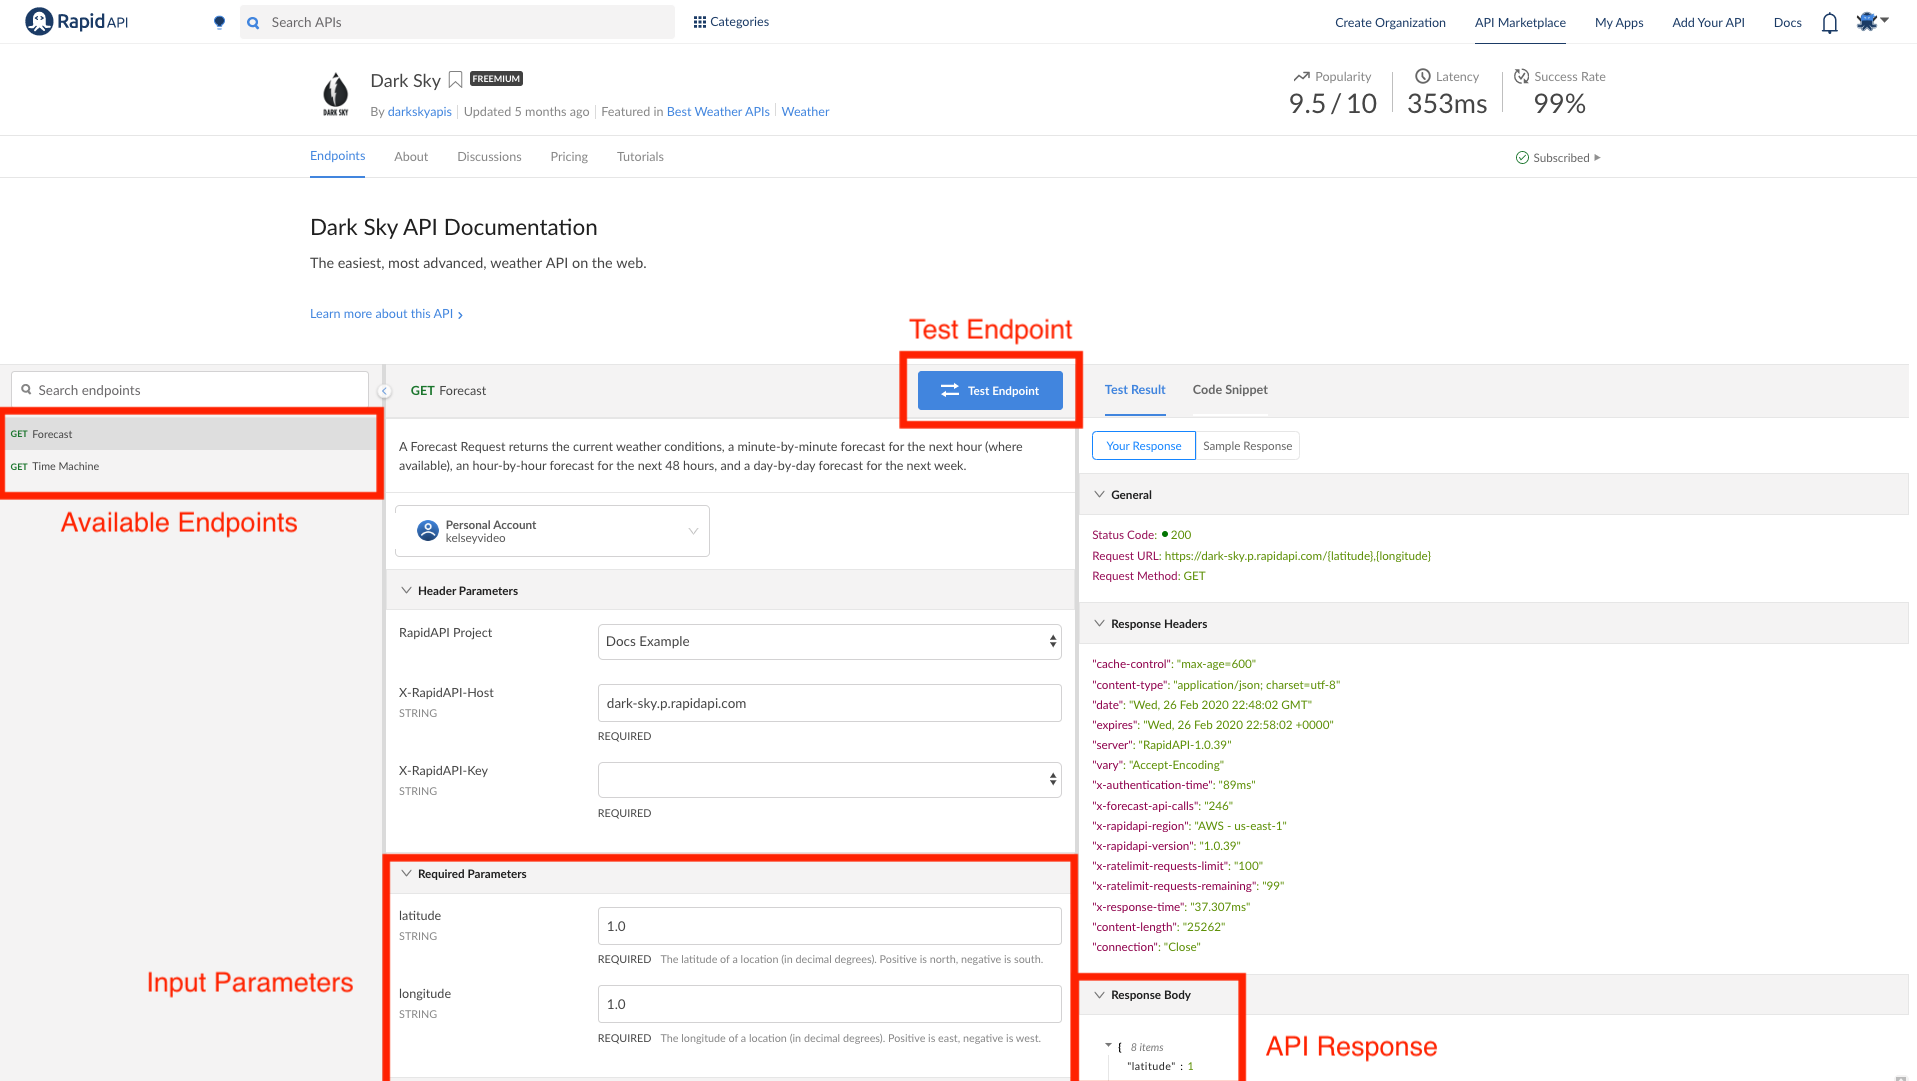This screenshot has width=1917, height=1081.
Task: Go to API Marketplace
Action: coord(1520,23)
